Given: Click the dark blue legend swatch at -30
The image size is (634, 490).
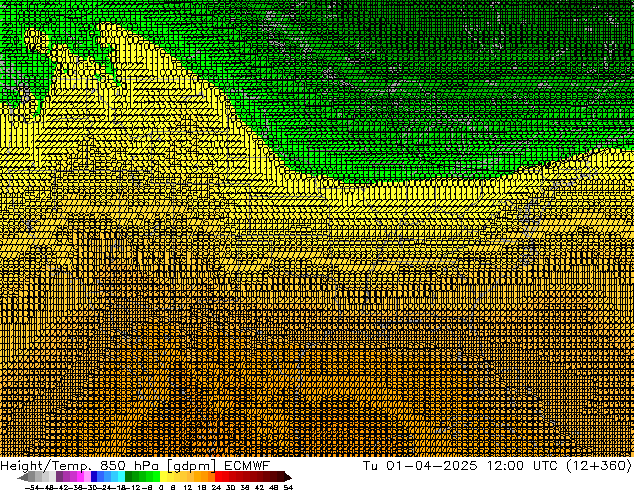Looking at the screenshot, I should tap(94, 476).
